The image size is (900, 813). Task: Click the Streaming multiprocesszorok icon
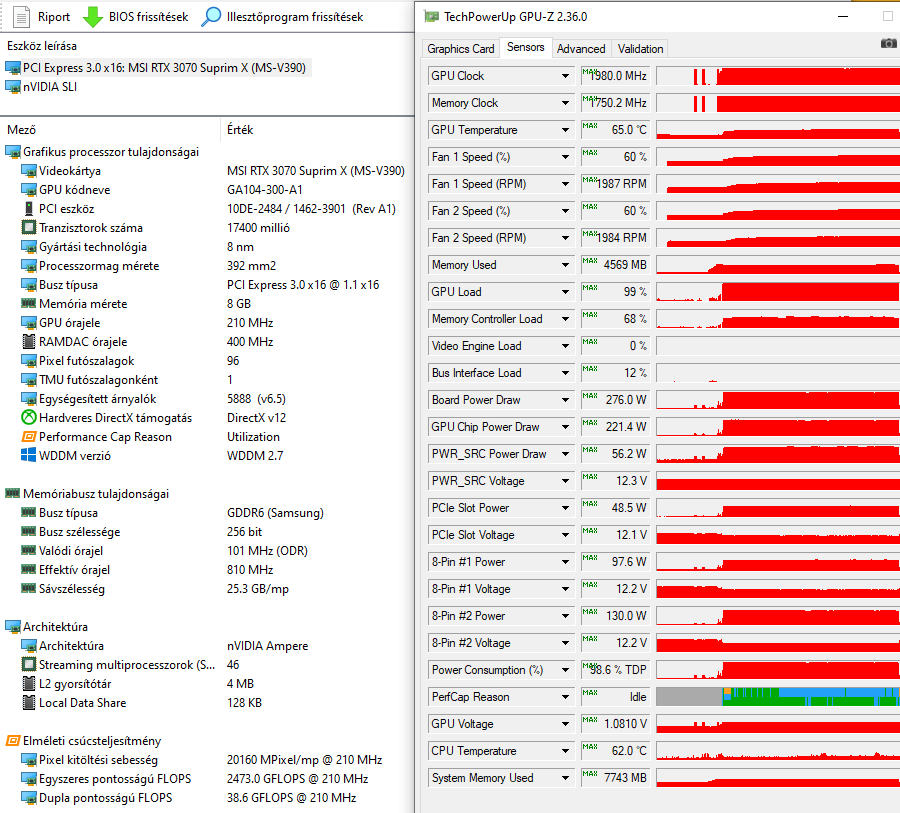pos(28,665)
